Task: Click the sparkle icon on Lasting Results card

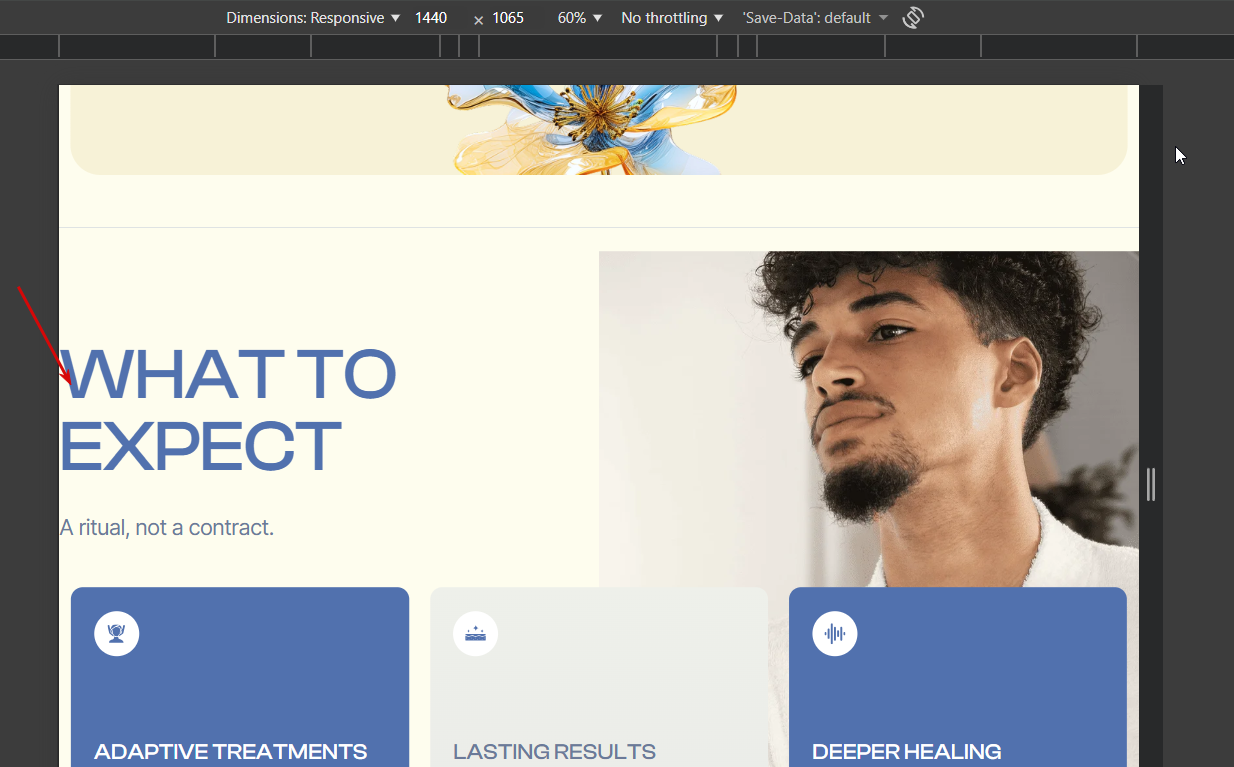Action: point(475,633)
